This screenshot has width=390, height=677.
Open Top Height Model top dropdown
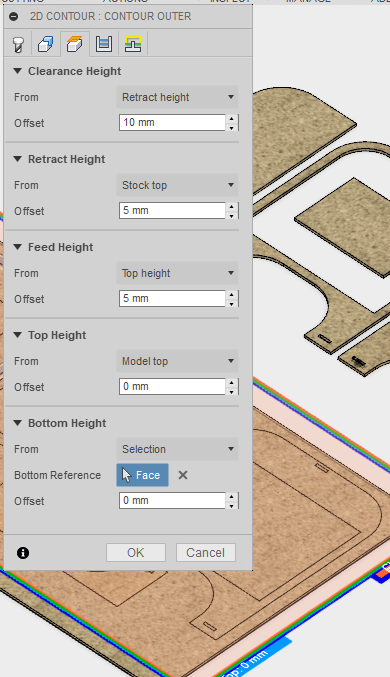pos(177,361)
